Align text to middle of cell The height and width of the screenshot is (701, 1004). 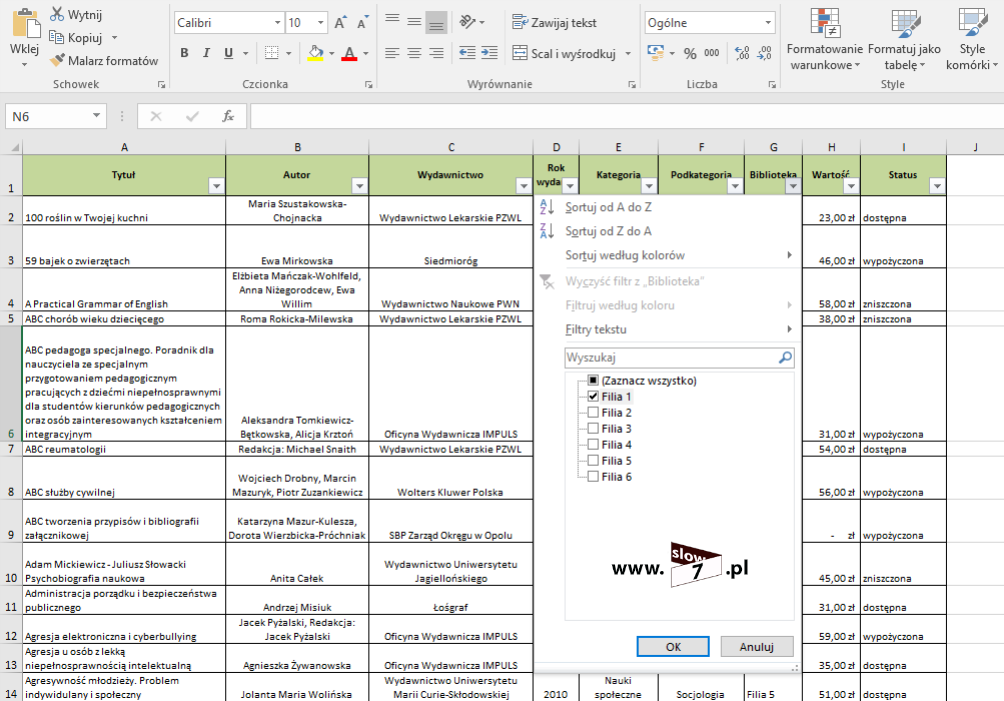(414, 22)
